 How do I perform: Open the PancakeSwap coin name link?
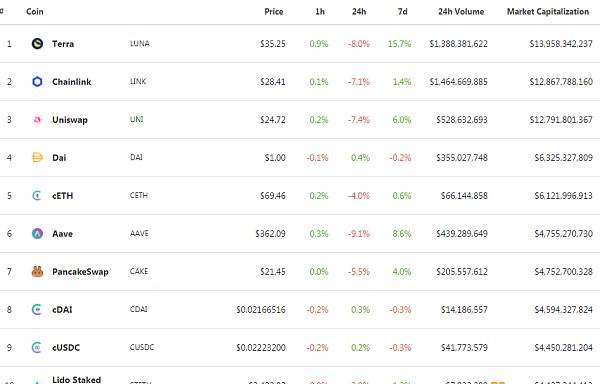[x=80, y=272]
